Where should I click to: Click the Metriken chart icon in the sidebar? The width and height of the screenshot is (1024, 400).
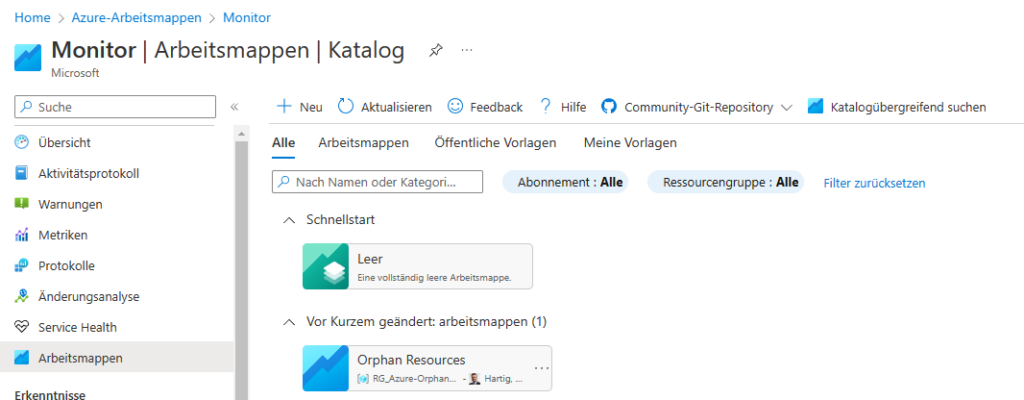22,235
